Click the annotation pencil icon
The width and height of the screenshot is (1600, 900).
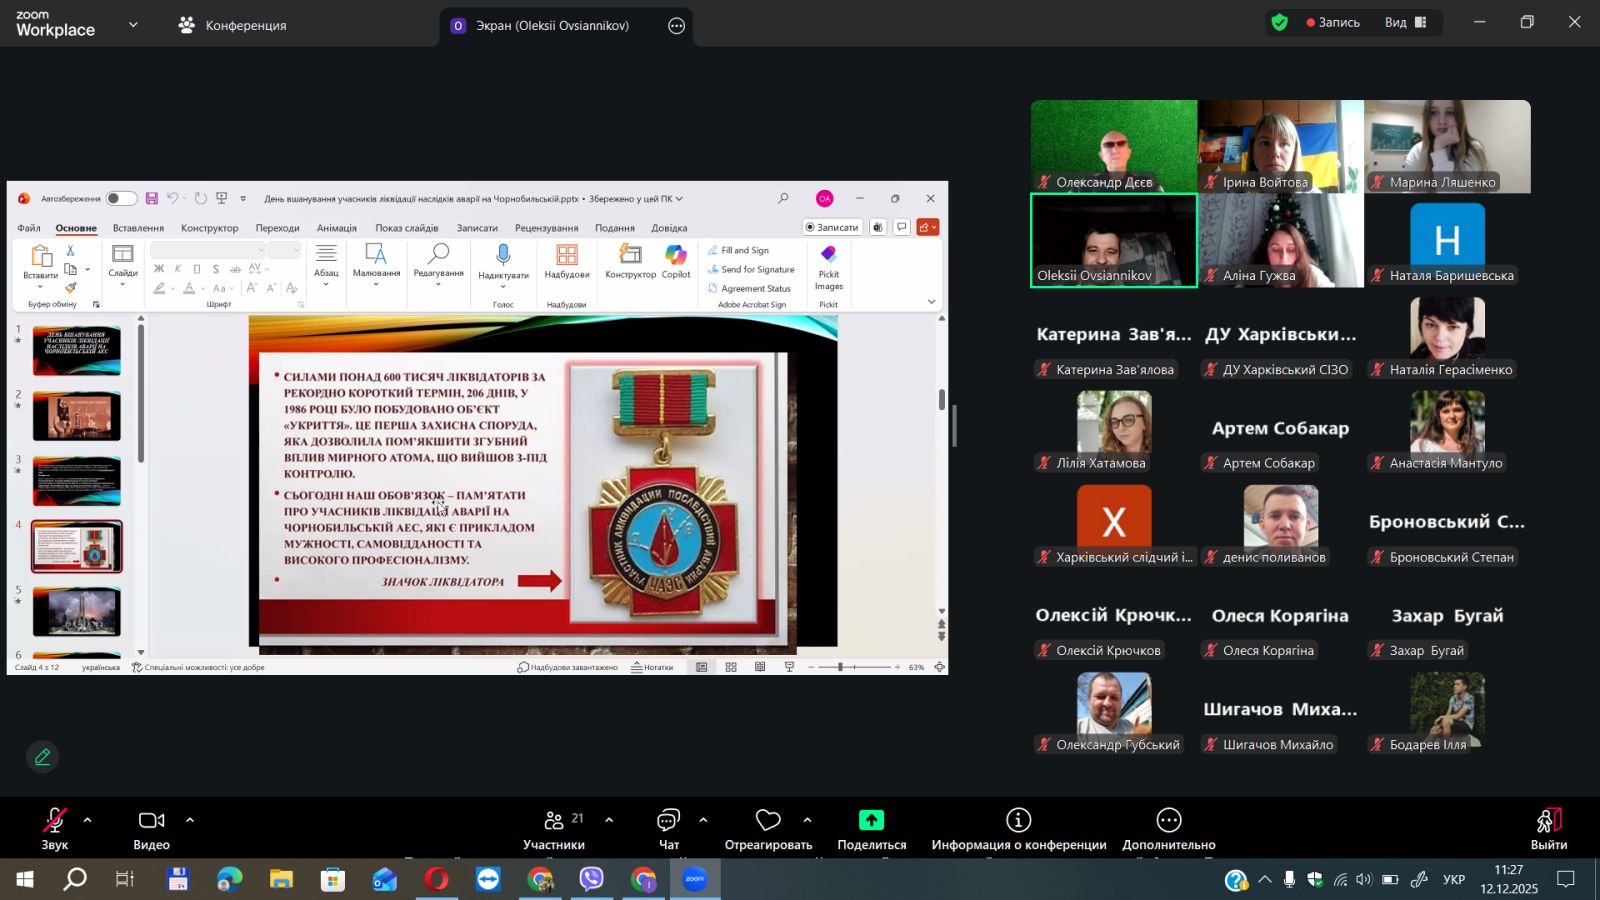[42, 757]
